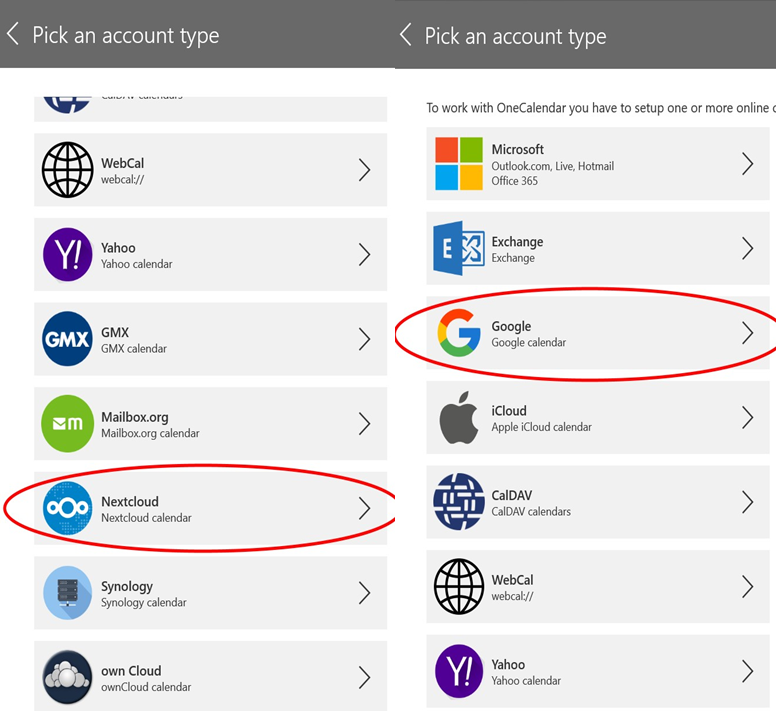The image size is (777, 711).
Task: Open the chevron in the Google row
Action: pos(747,333)
